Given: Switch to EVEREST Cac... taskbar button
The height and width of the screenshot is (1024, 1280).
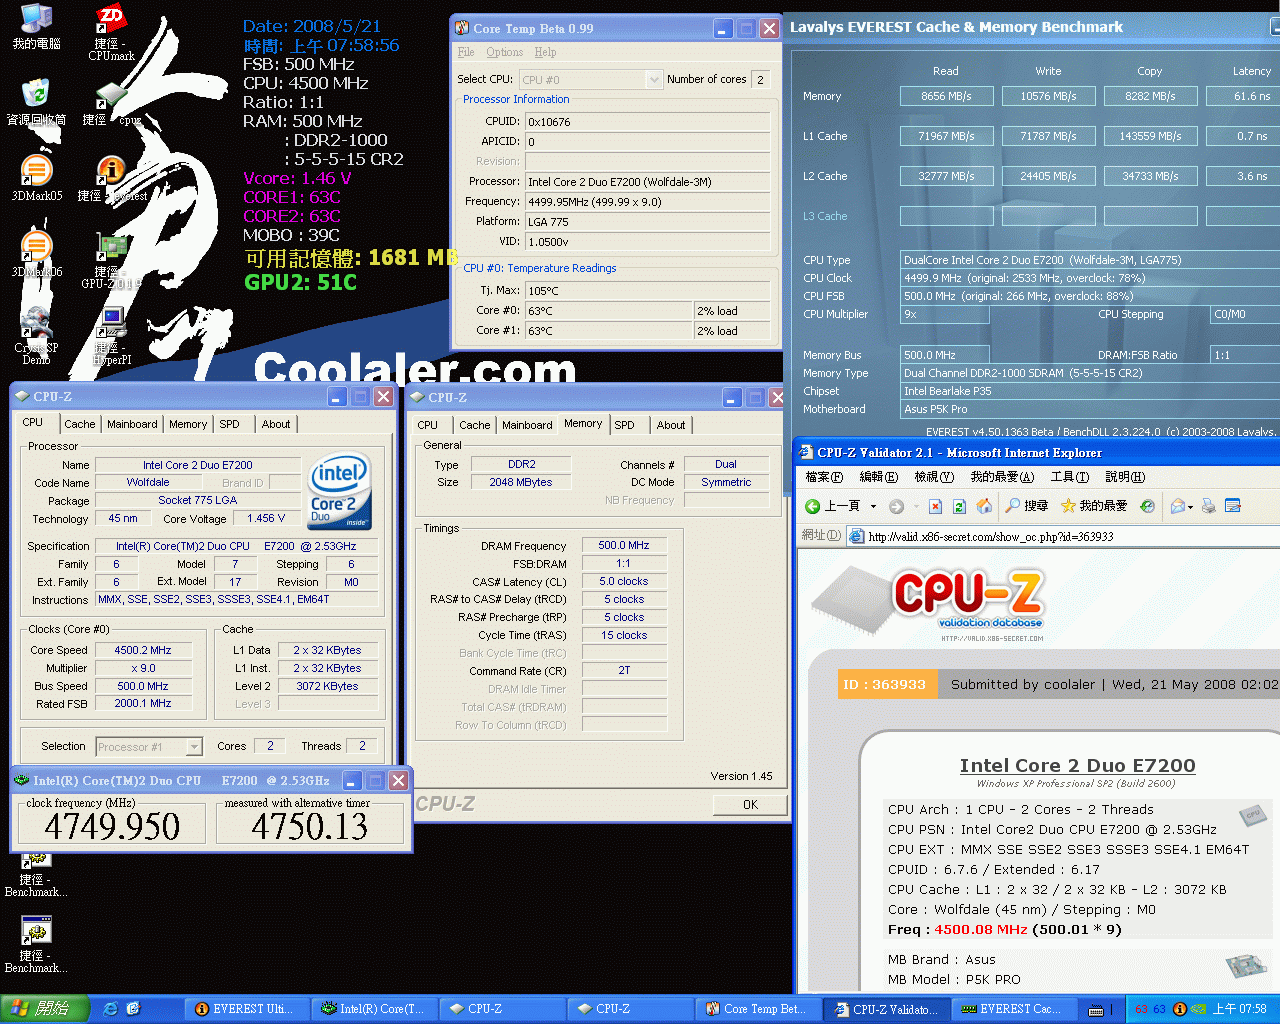Looking at the screenshot, I should pyautogui.click(x=1014, y=1009).
